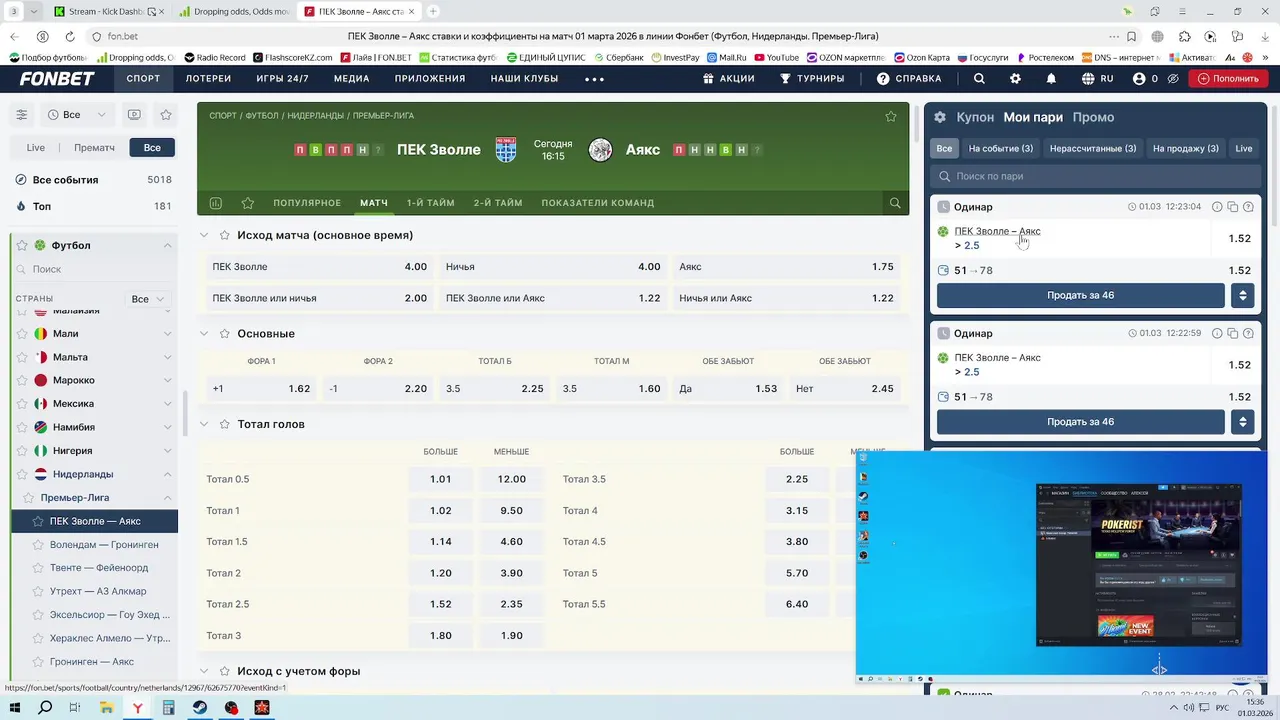1280x720 pixels.
Task: Collapse the Футбол sport section
Action: click(x=168, y=245)
